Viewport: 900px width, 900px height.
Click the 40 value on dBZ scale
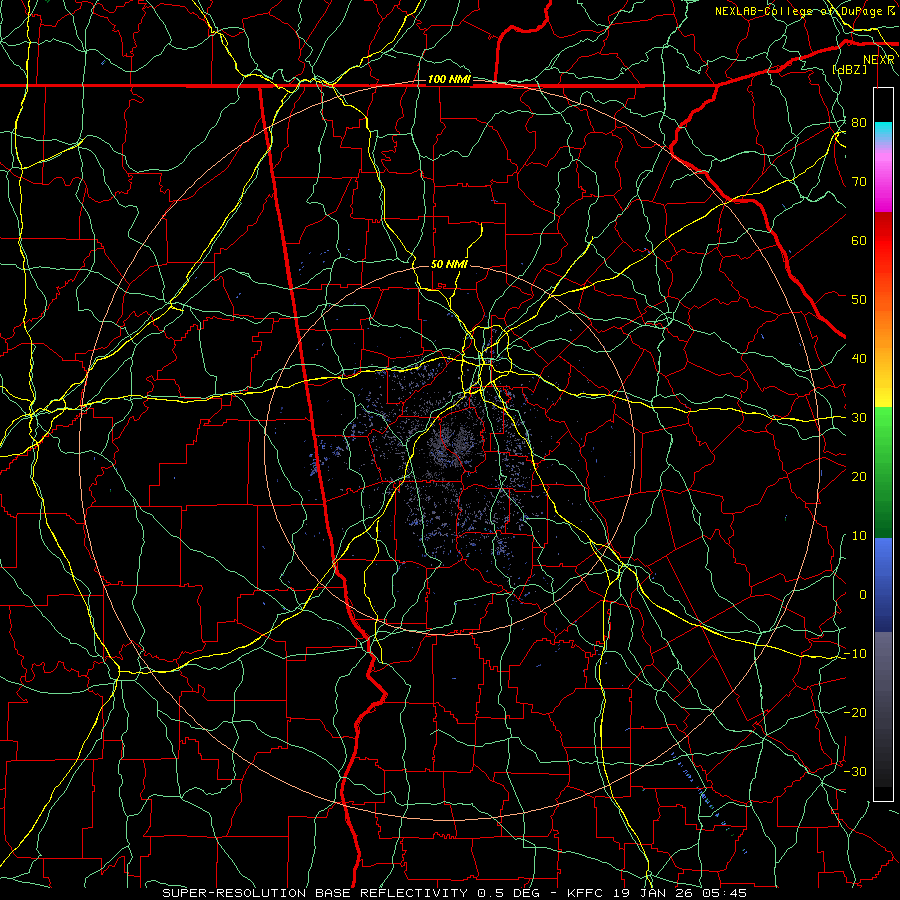pos(859,359)
